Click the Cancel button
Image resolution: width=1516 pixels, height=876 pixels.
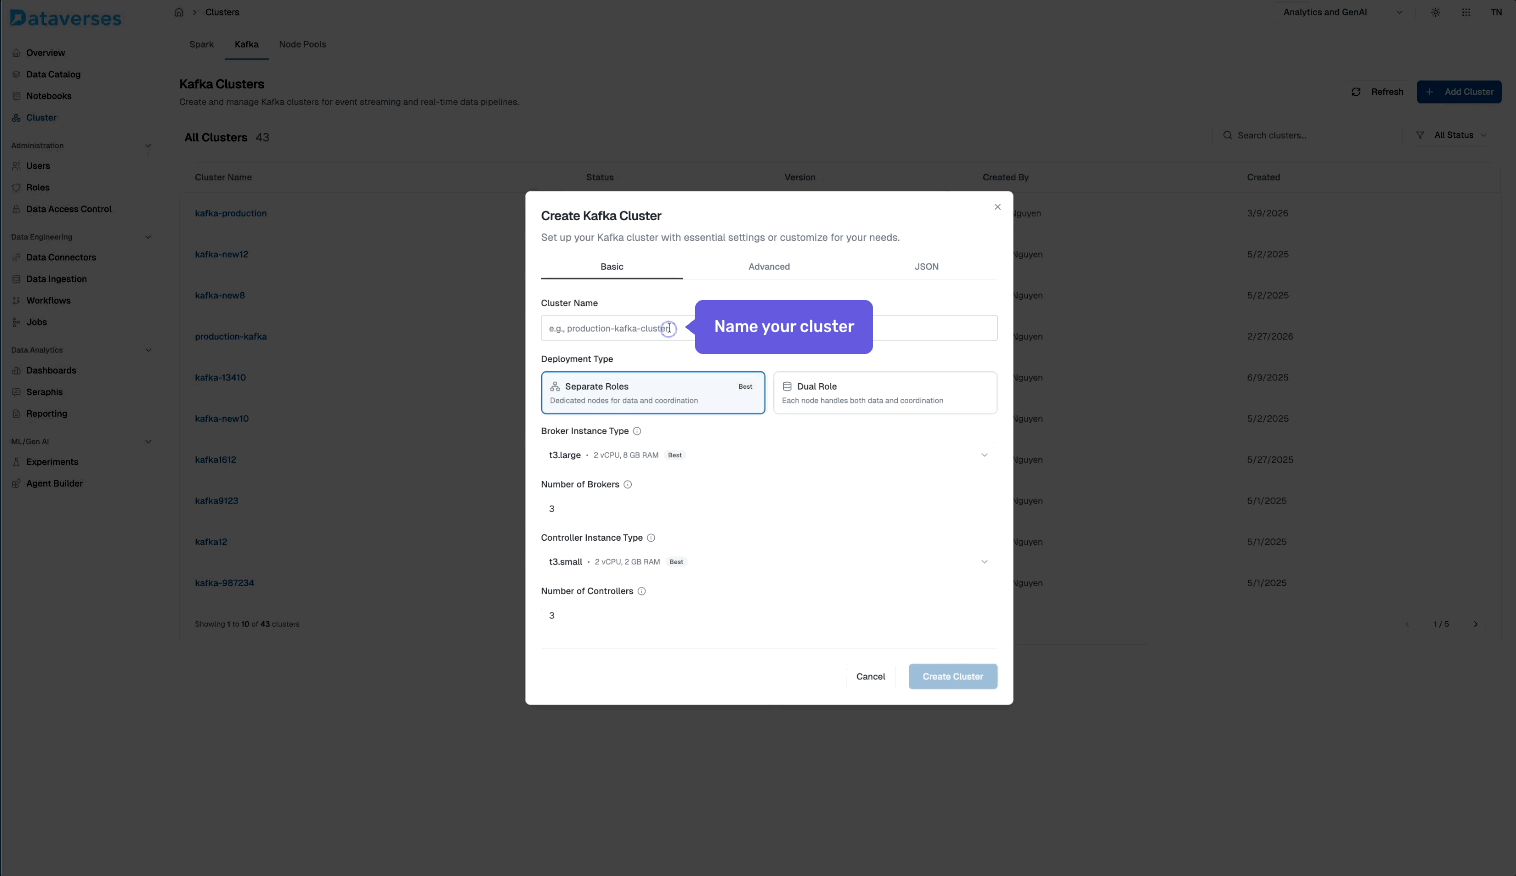click(x=871, y=677)
